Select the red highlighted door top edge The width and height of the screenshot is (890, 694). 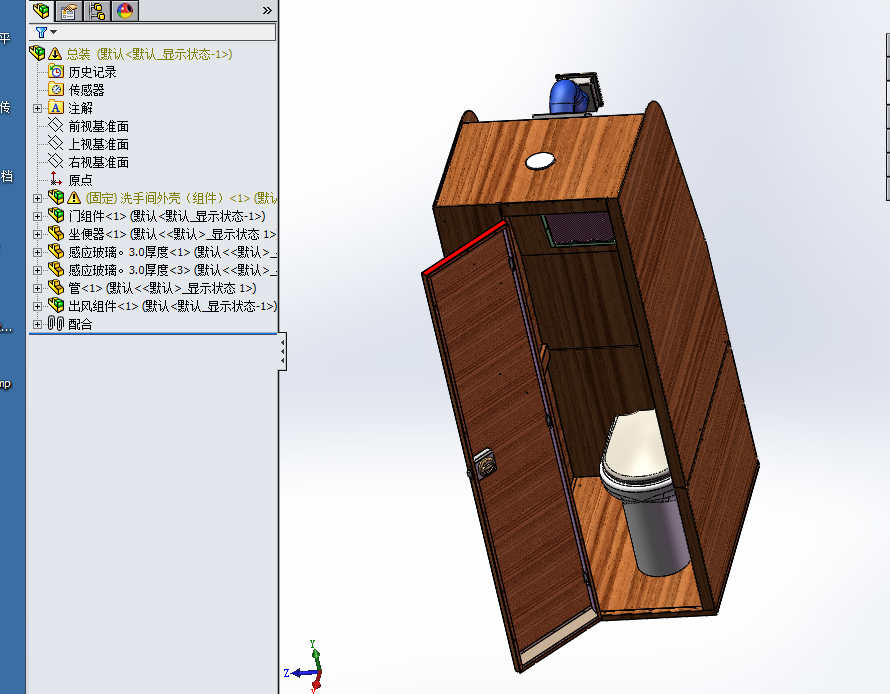point(464,249)
